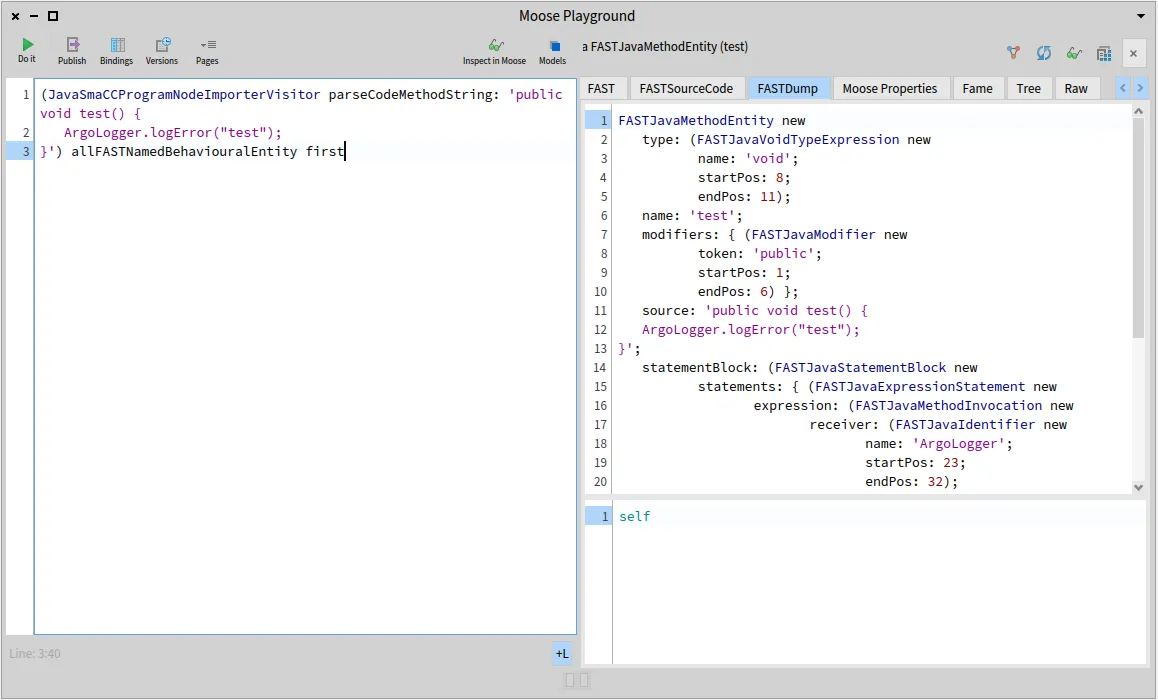Click the window-grid browse icon in inspector toolbar
The height and width of the screenshot is (700, 1158).
[1104, 53]
